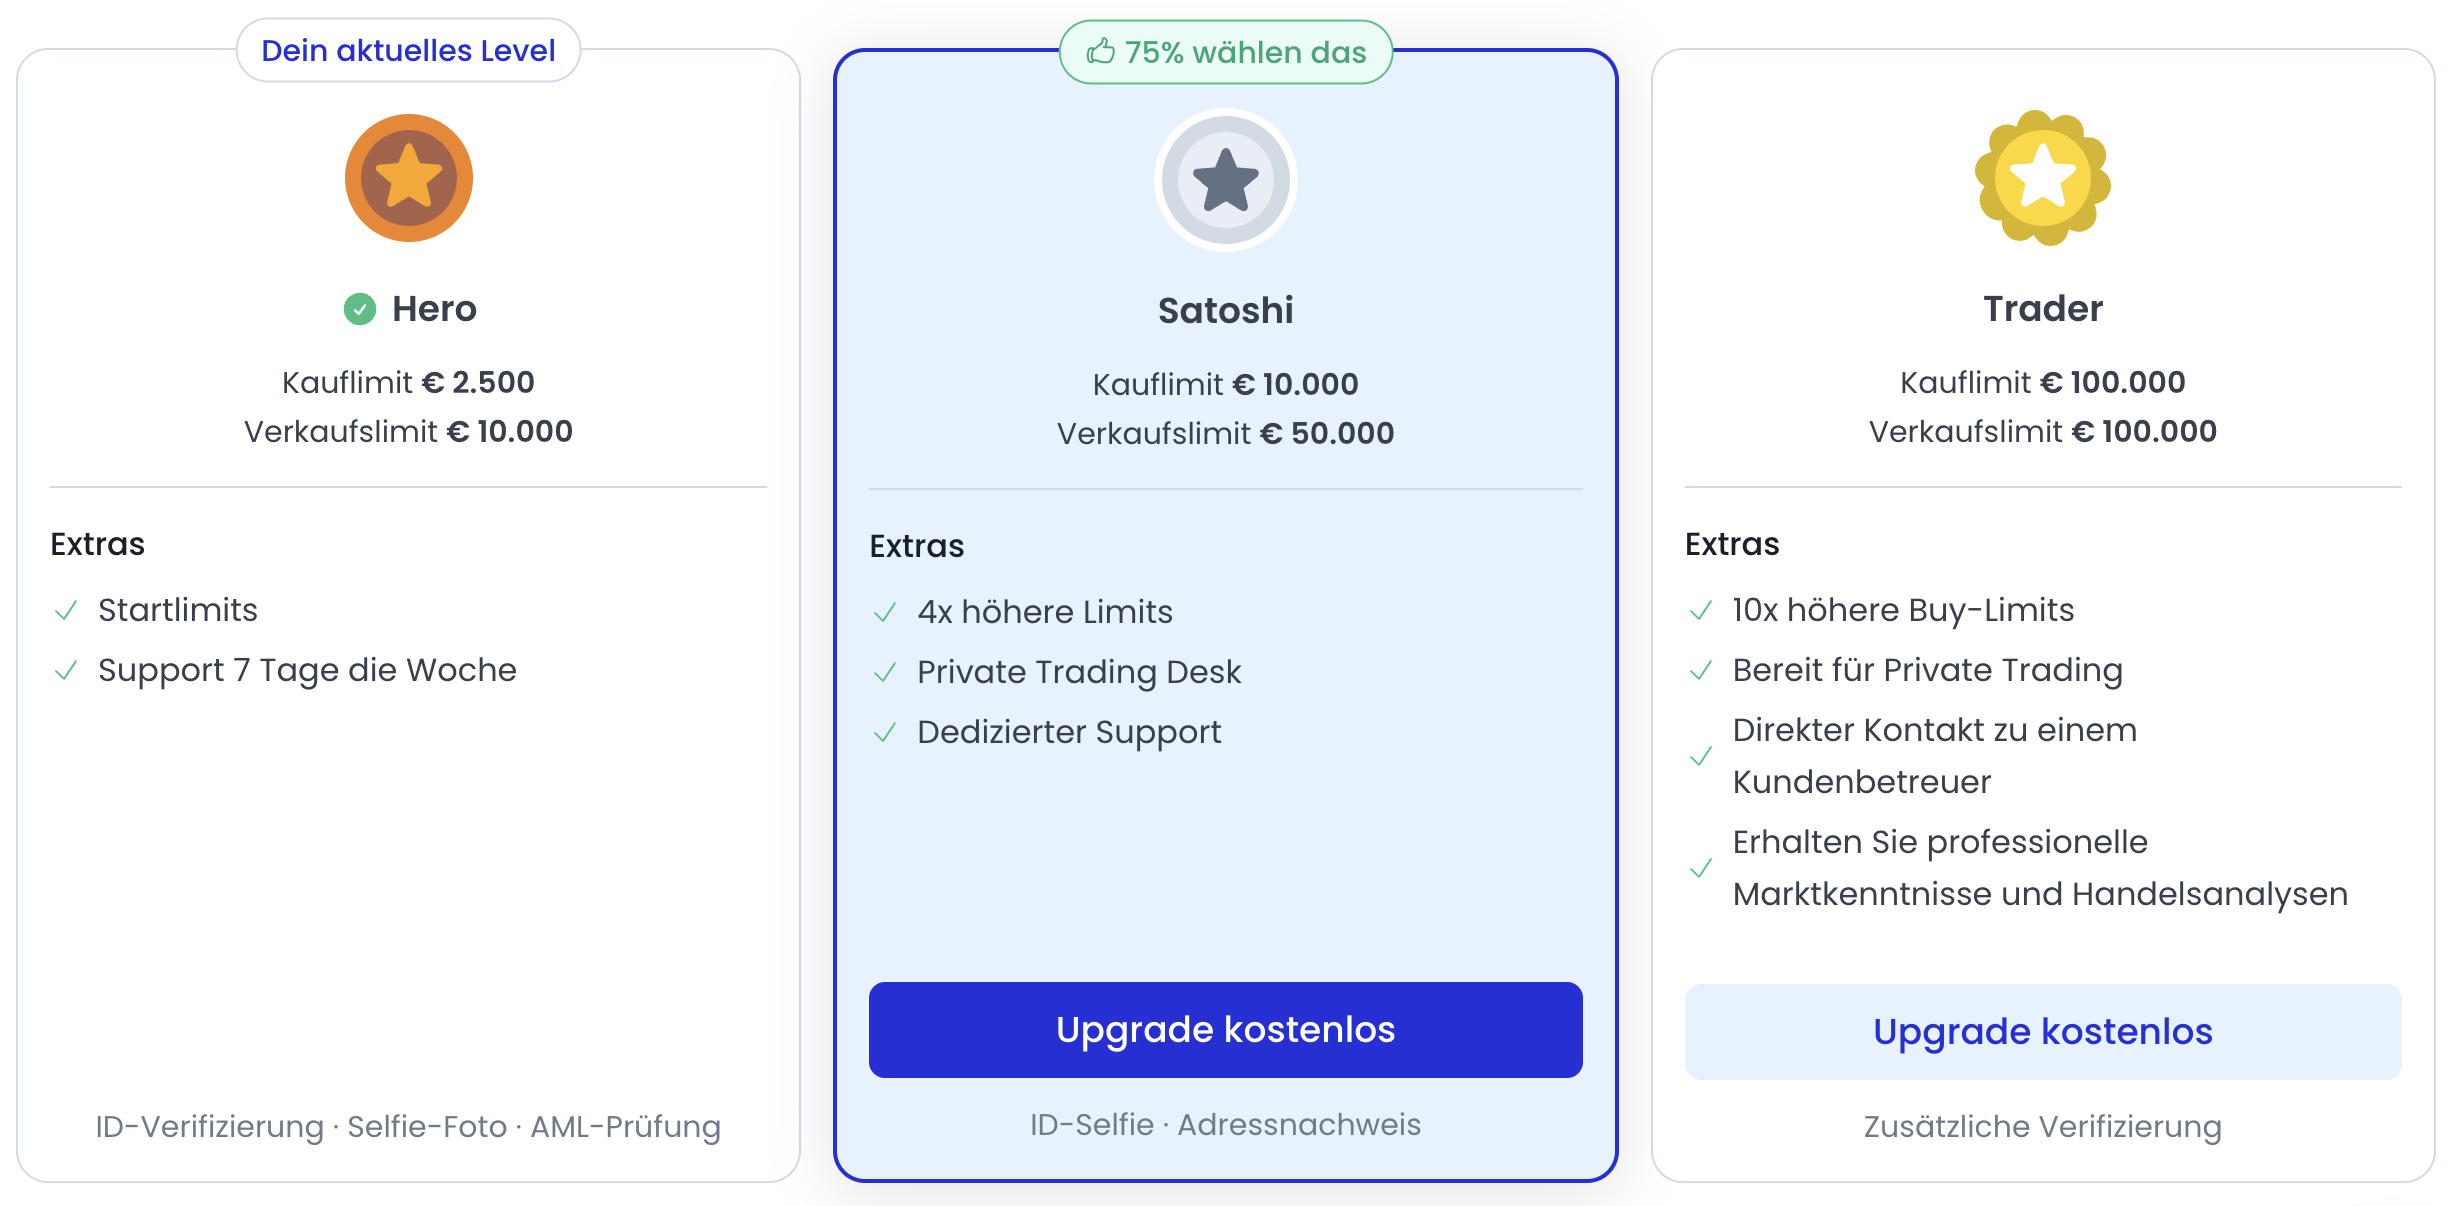
Task: Click the silver Satoshi star badge
Action: (1226, 180)
